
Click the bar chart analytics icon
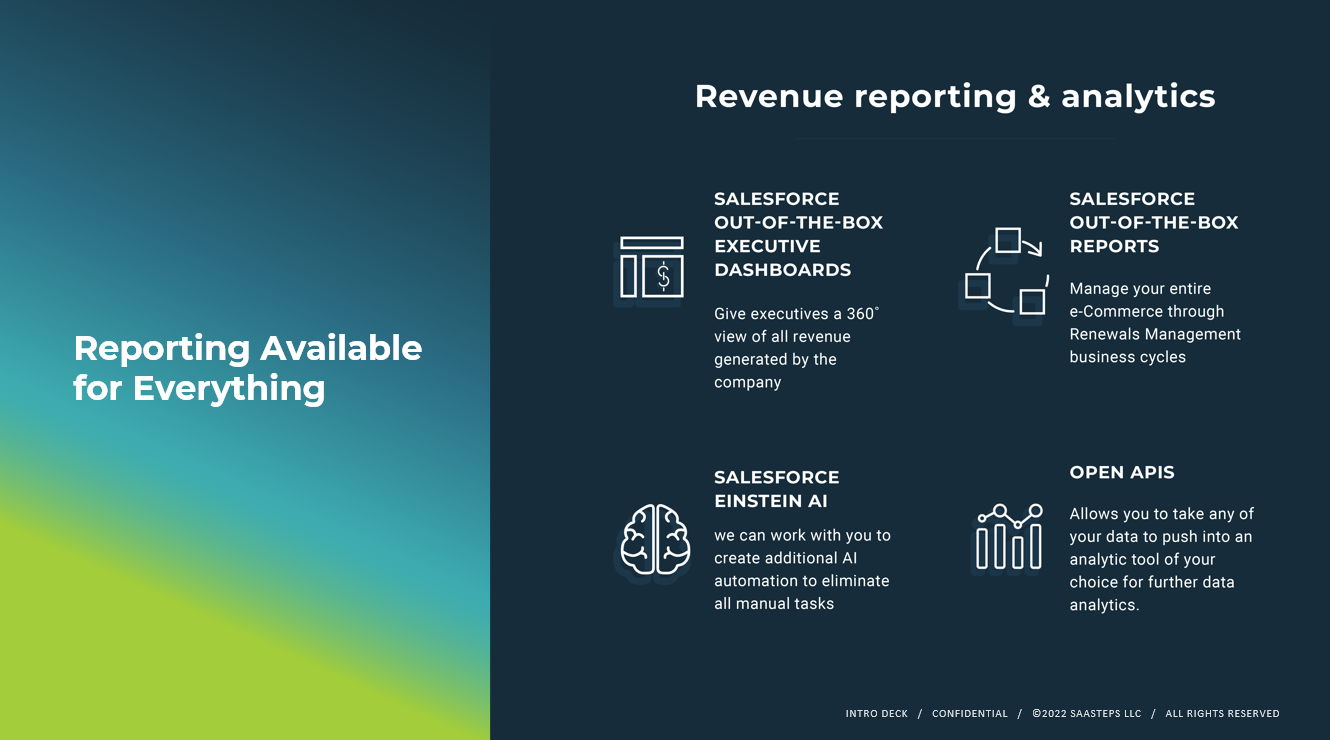point(1009,536)
